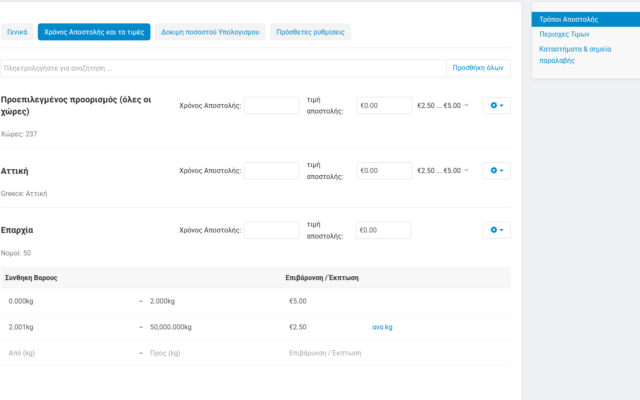The height and width of the screenshot is (400, 640).
Task: Open gear menu for Προεπιλεγμένος προορισμός row
Action: (x=496, y=105)
